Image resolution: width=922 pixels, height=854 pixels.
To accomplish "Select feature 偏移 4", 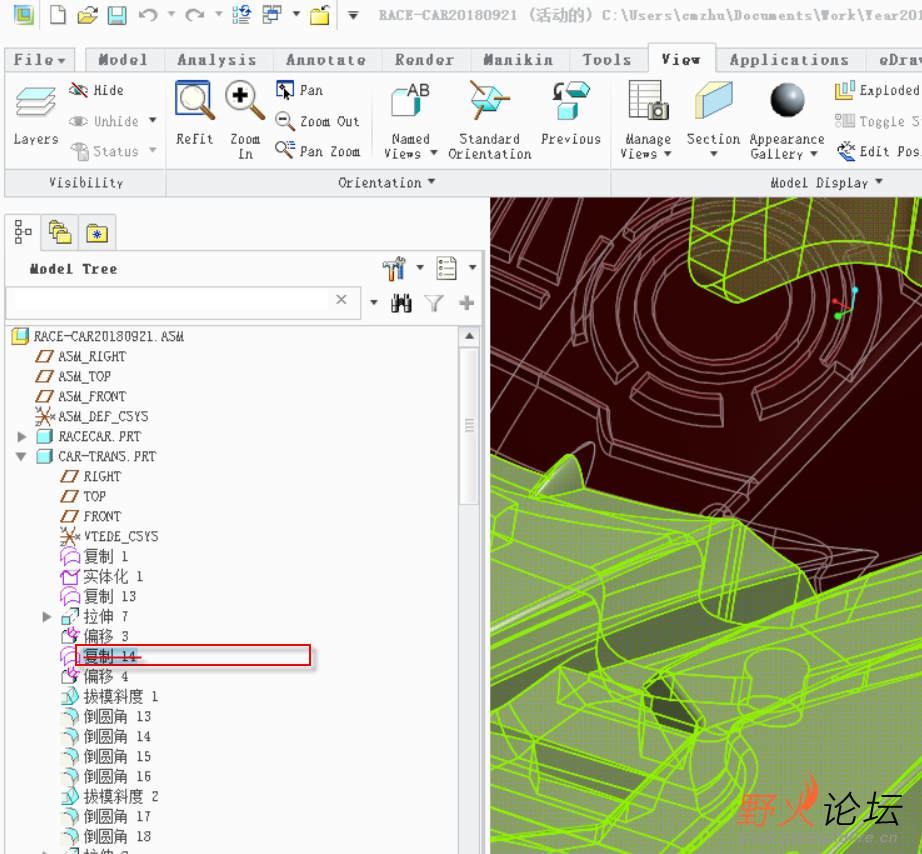I will (106, 676).
